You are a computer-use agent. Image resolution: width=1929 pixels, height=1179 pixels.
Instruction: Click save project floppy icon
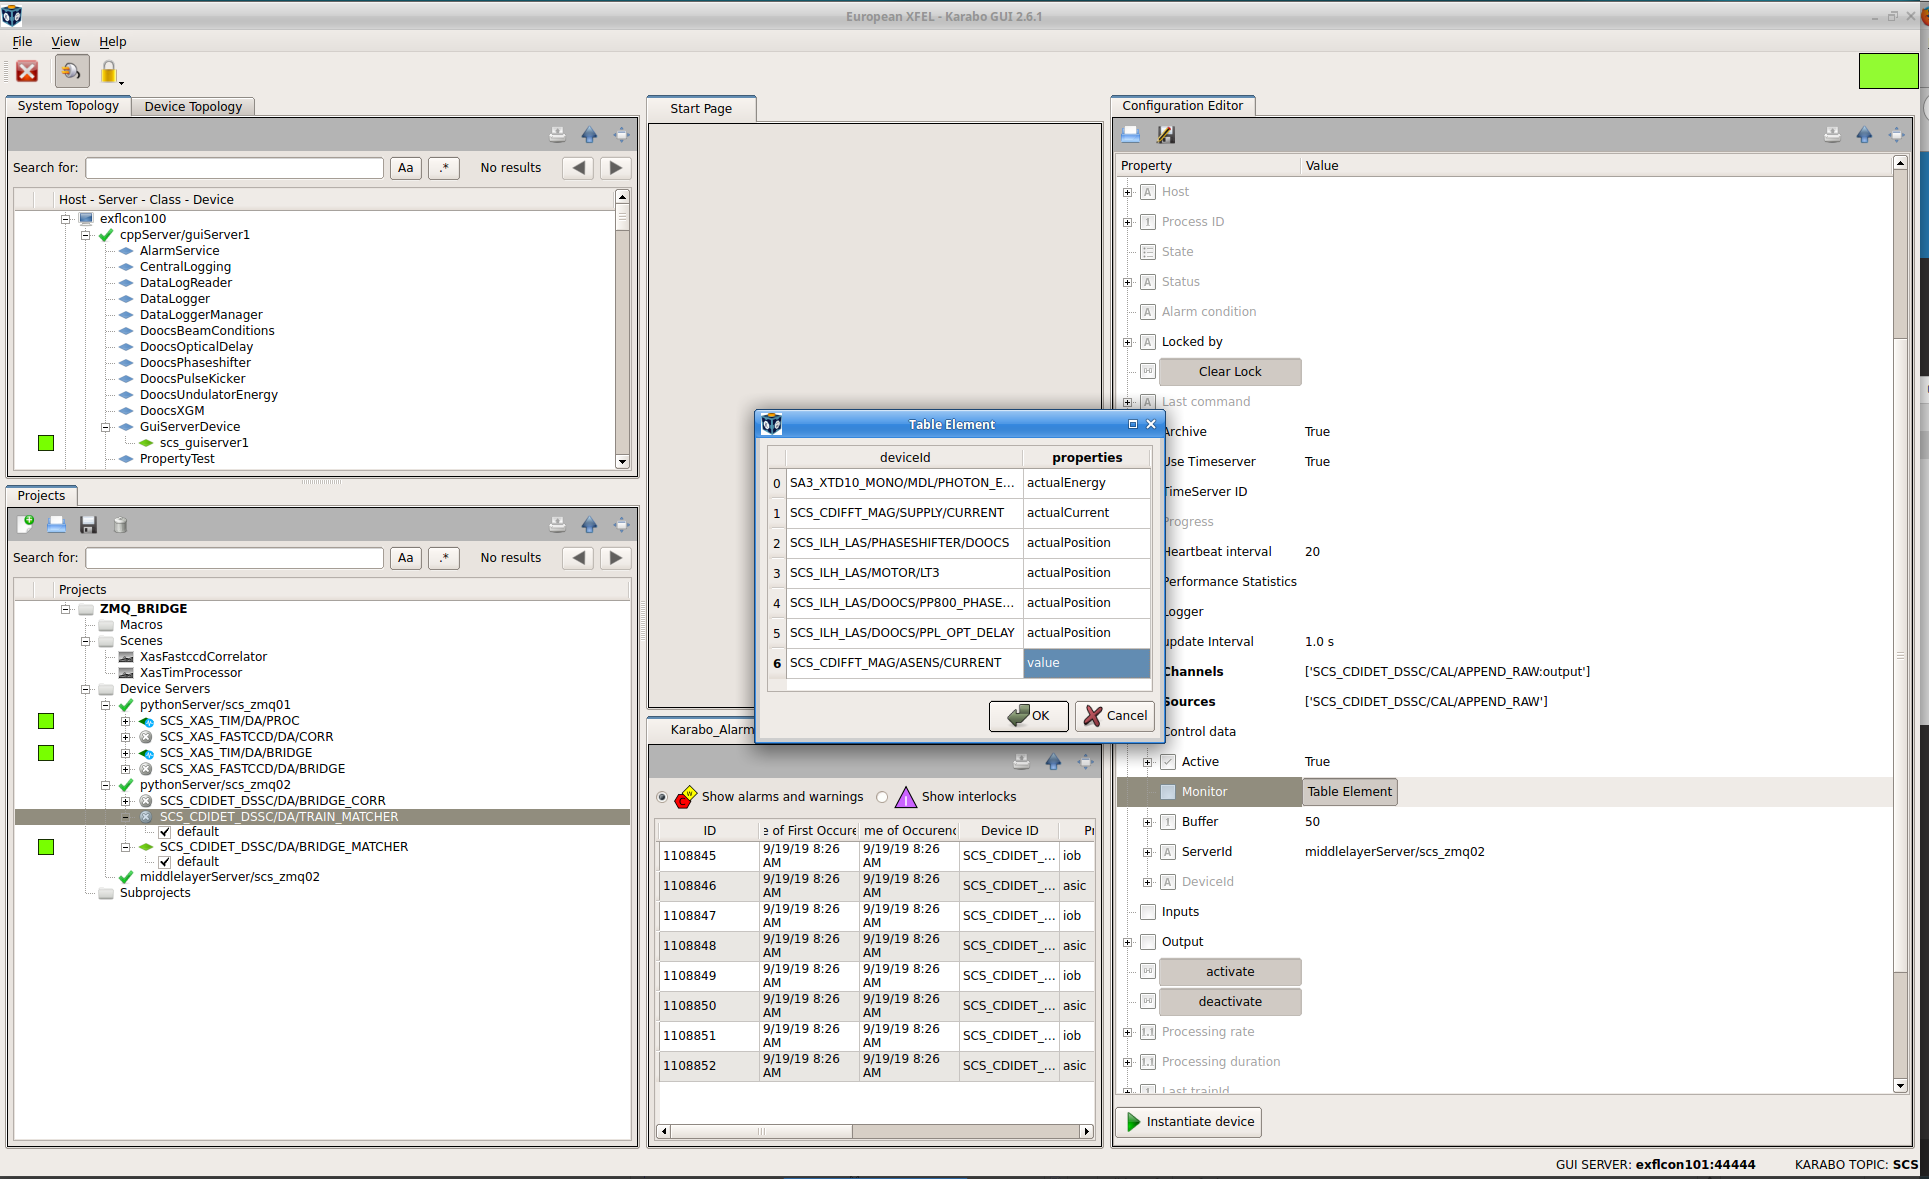point(88,524)
